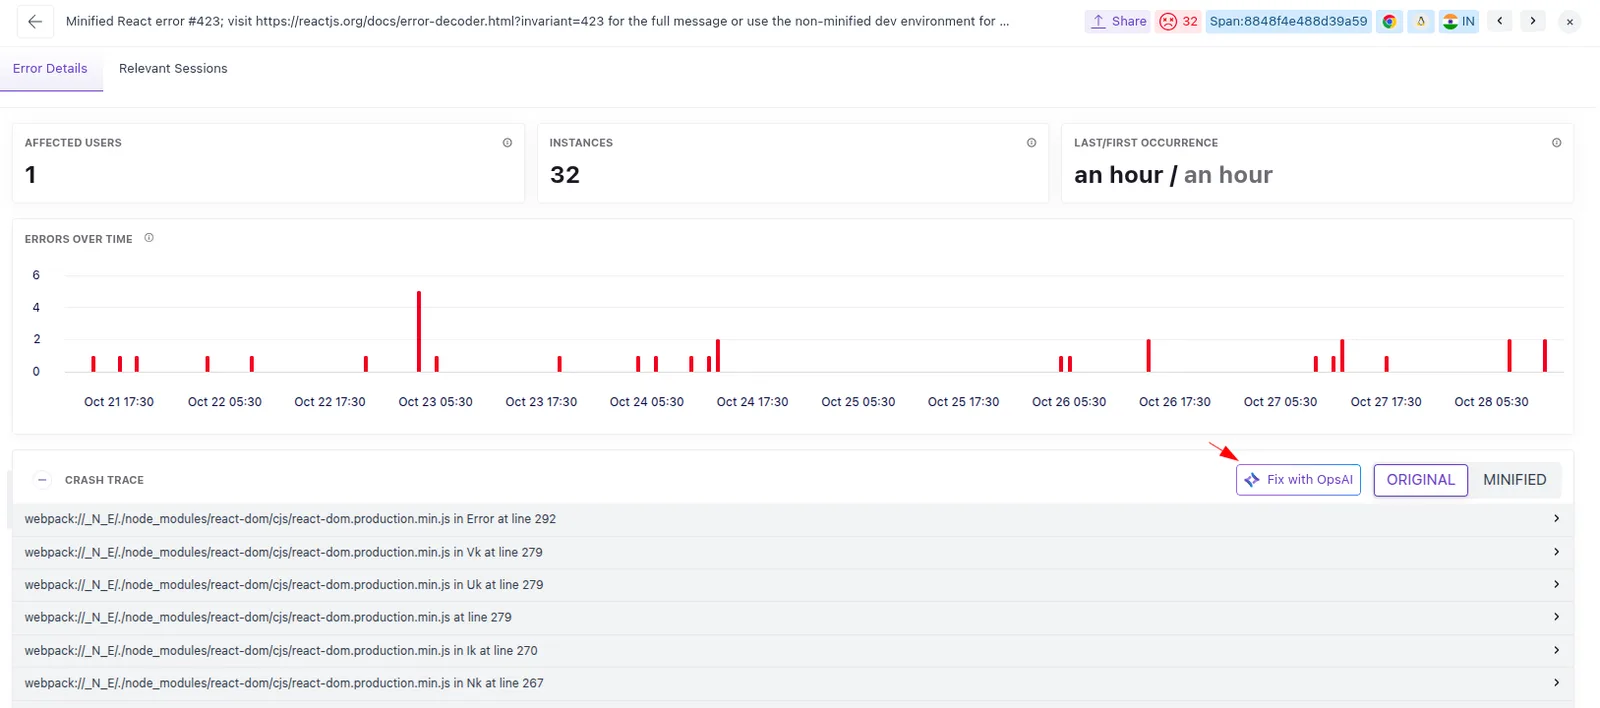Go to previous error with left chevron
The height and width of the screenshot is (708, 1600).
click(1500, 21)
